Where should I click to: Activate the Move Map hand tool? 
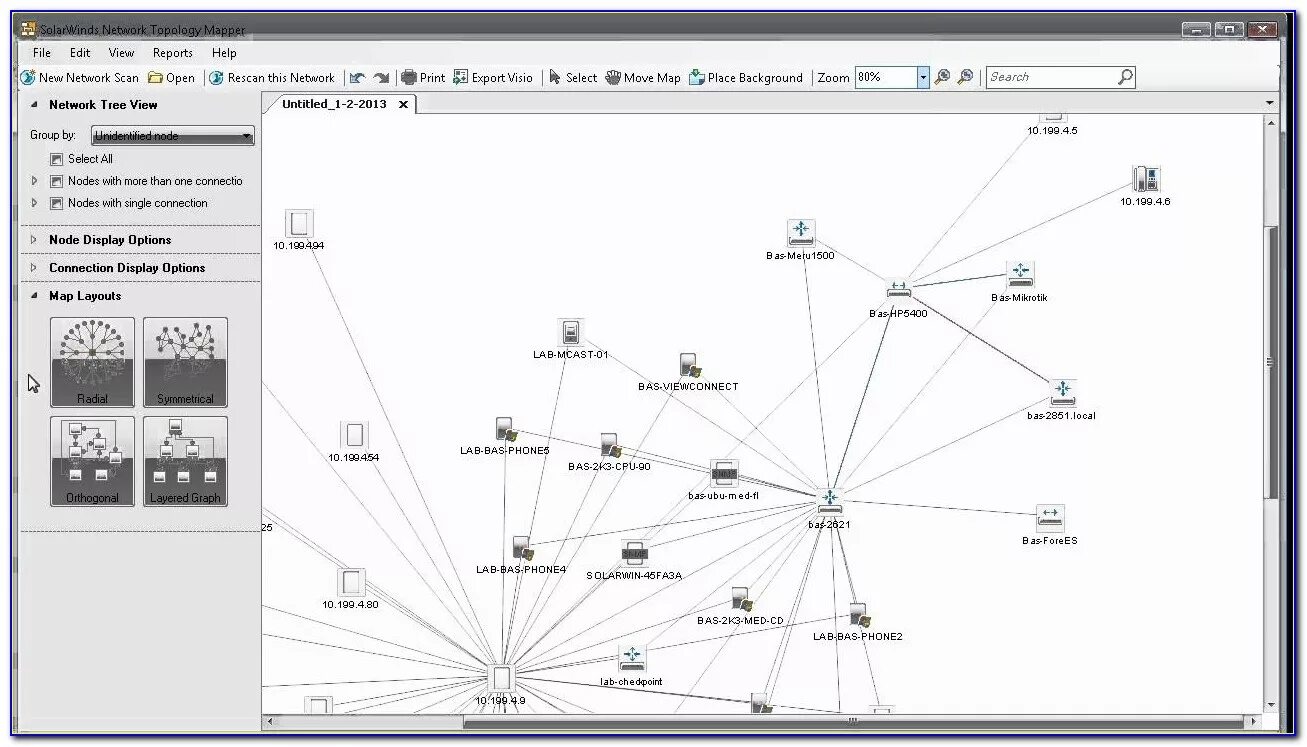[x=643, y=78]
